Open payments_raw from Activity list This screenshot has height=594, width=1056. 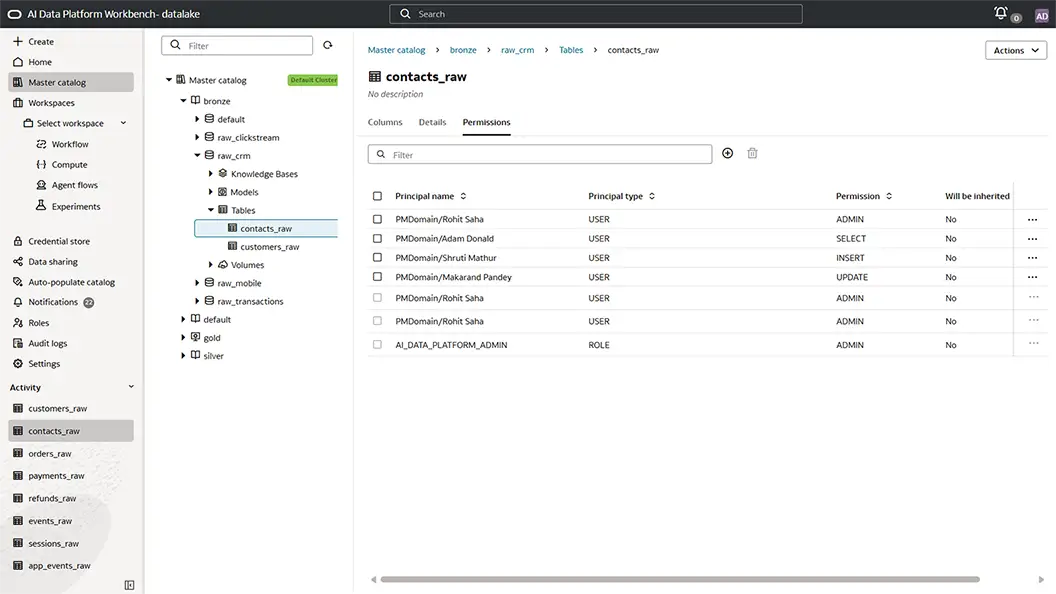(57, 476)
